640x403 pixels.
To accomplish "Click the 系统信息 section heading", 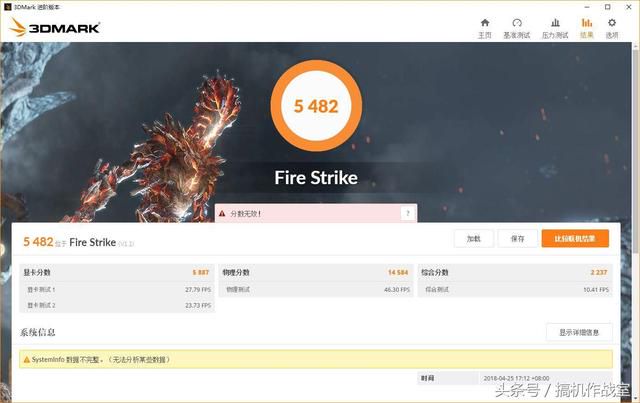I will pyautogui.click(x=38, y=332).
